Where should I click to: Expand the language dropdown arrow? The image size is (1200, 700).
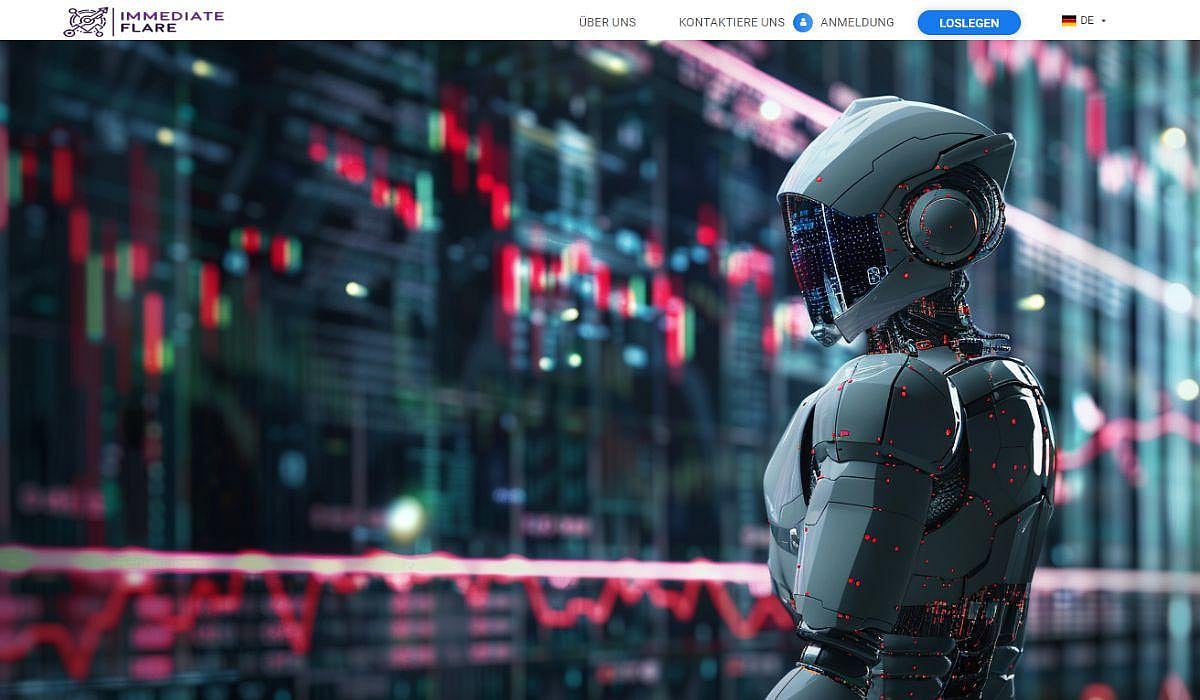(x=1103, y=21)
